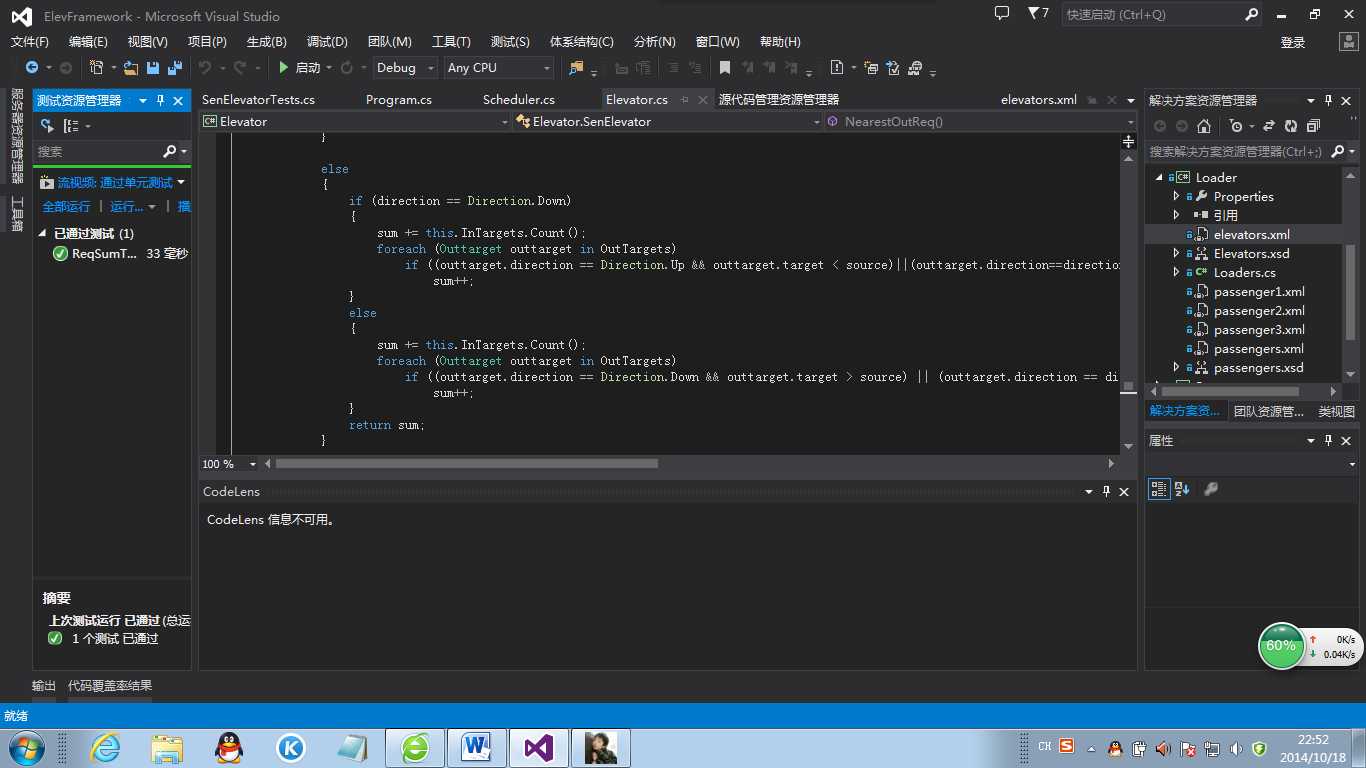Screen dimensions: 1366x768
Task: Click the editor horizontal scrollbar thumb
Action: click(x=467, y=464)
